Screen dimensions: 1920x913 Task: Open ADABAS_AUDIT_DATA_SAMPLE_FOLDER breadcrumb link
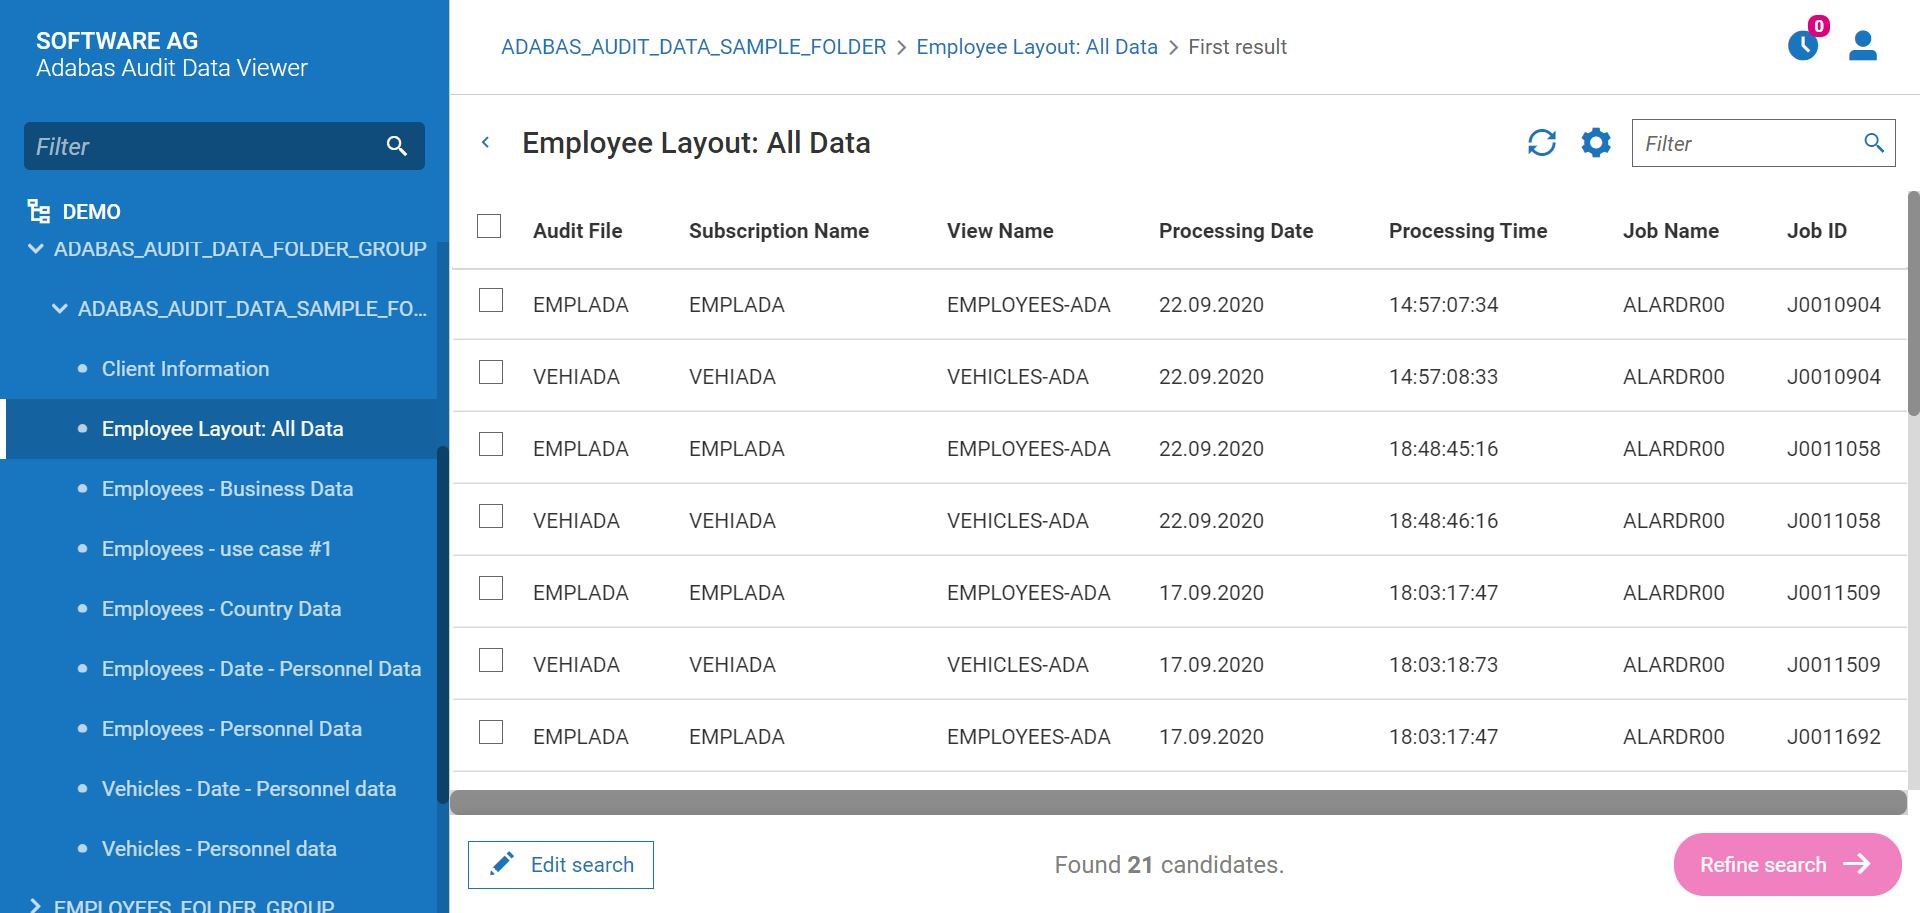click(x=693, y=47)
